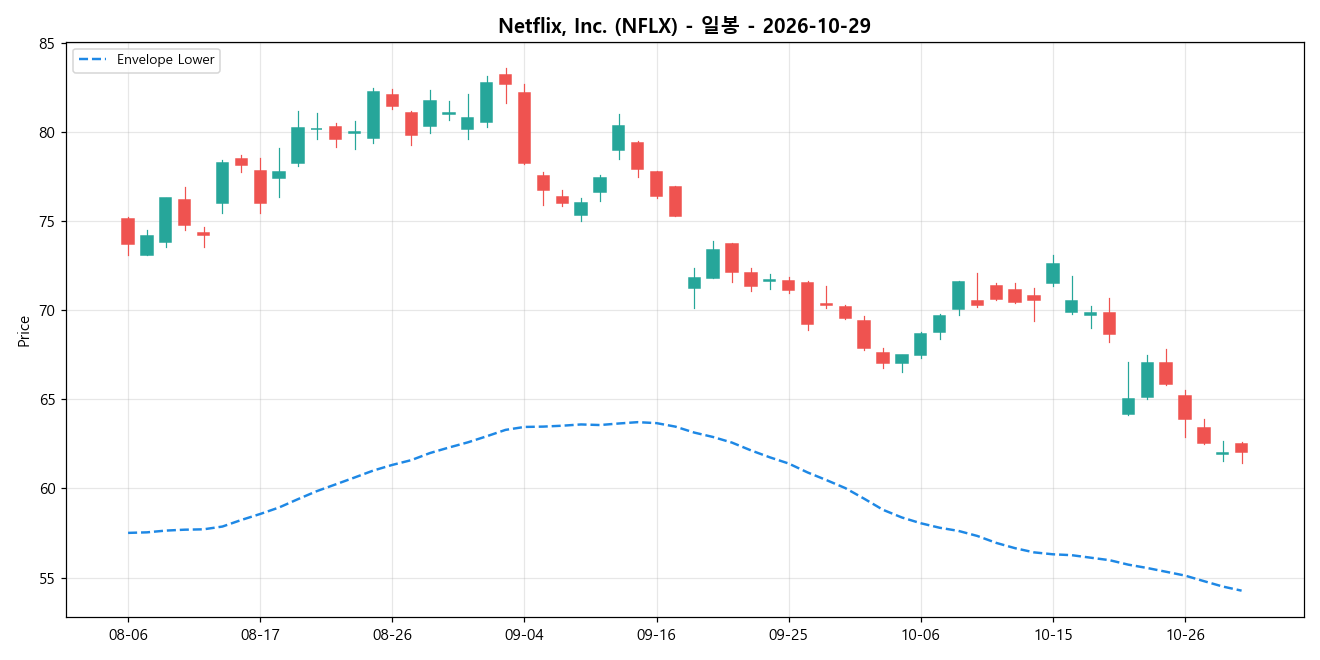This screenshot has width=1320, height=660.
Task: Click the 55 y-axis tick label
Action: pyautogui.click(x=47, y=578)
